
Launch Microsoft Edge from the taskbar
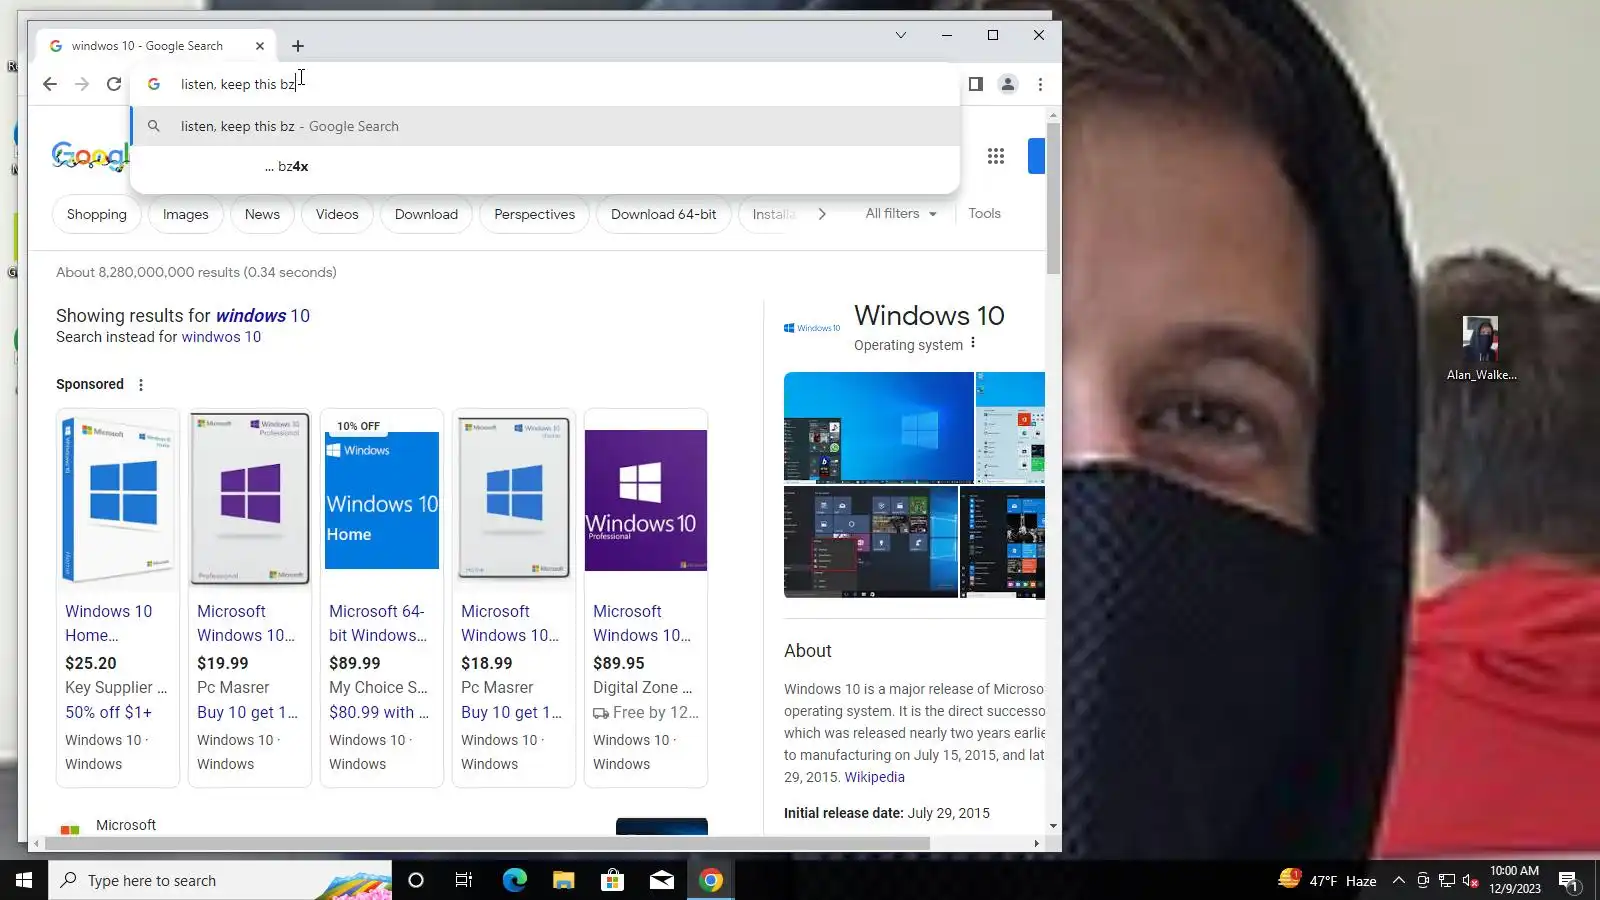click(x=514, y=880)
